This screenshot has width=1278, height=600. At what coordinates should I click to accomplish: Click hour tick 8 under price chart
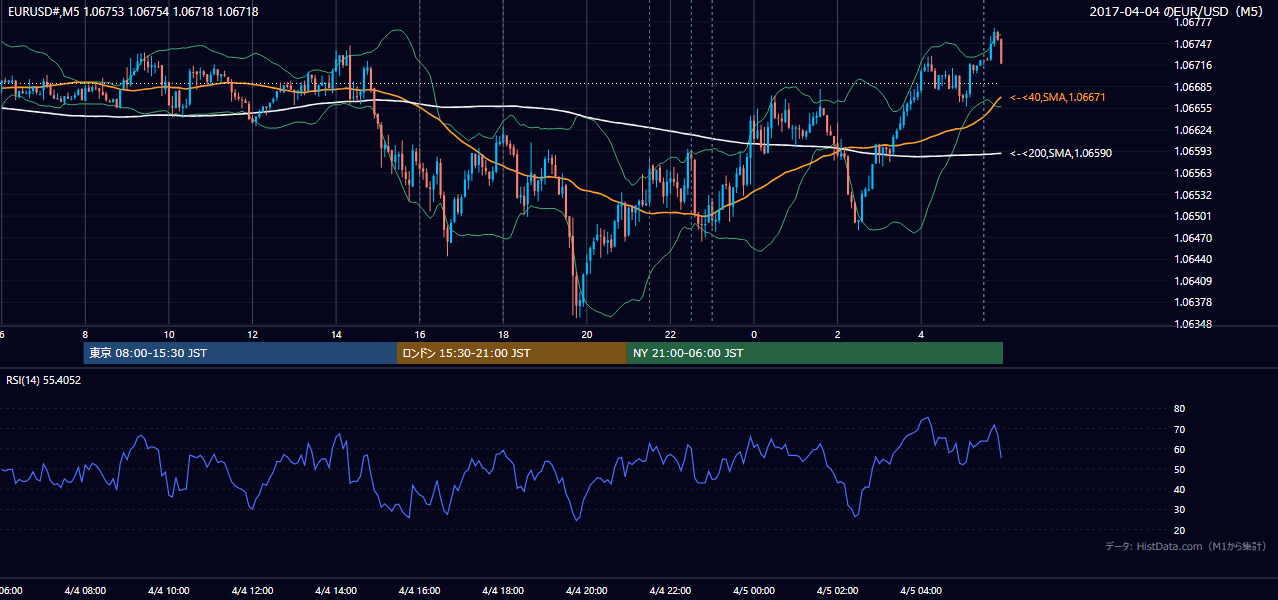click(85, 335)
